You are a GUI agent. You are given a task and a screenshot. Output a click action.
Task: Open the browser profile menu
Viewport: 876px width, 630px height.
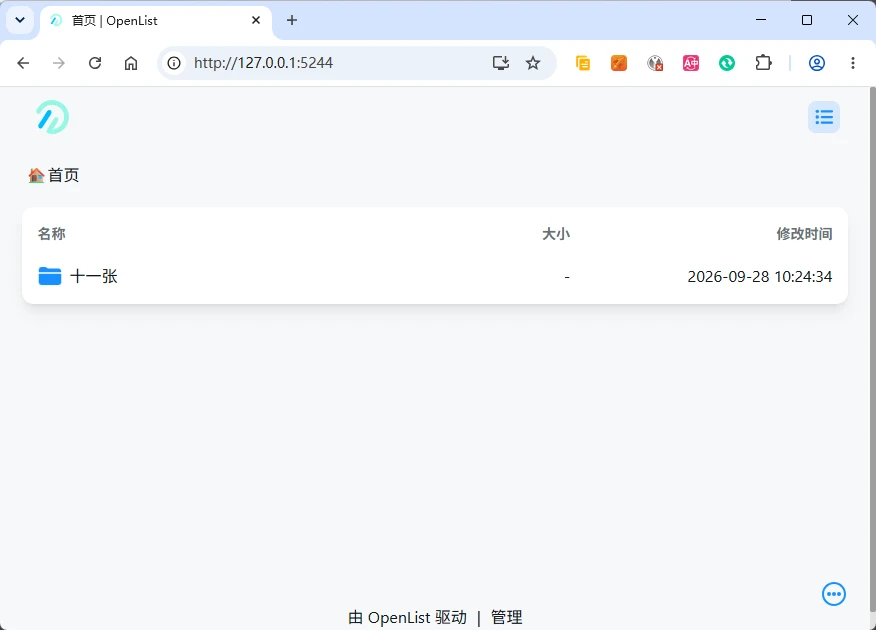click(817, 63)
